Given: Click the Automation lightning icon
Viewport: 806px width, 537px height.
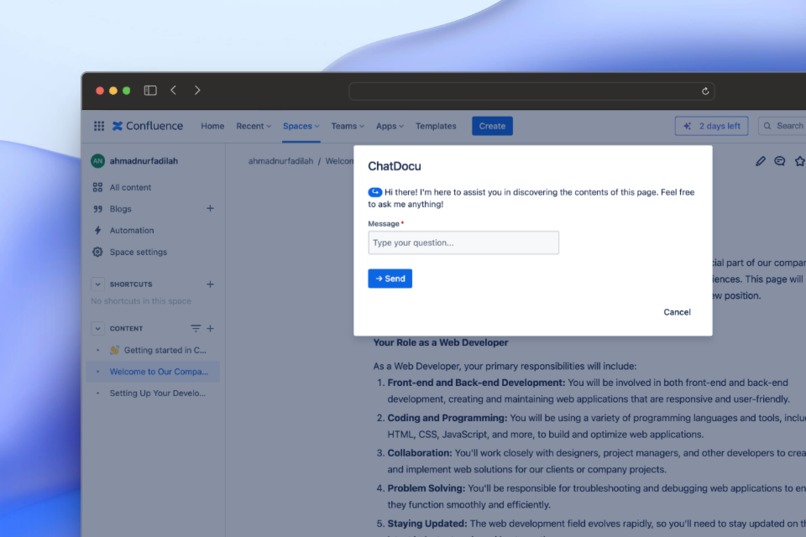Looking at the screenshot, I should pyautogui.click(x=98, y=230).
